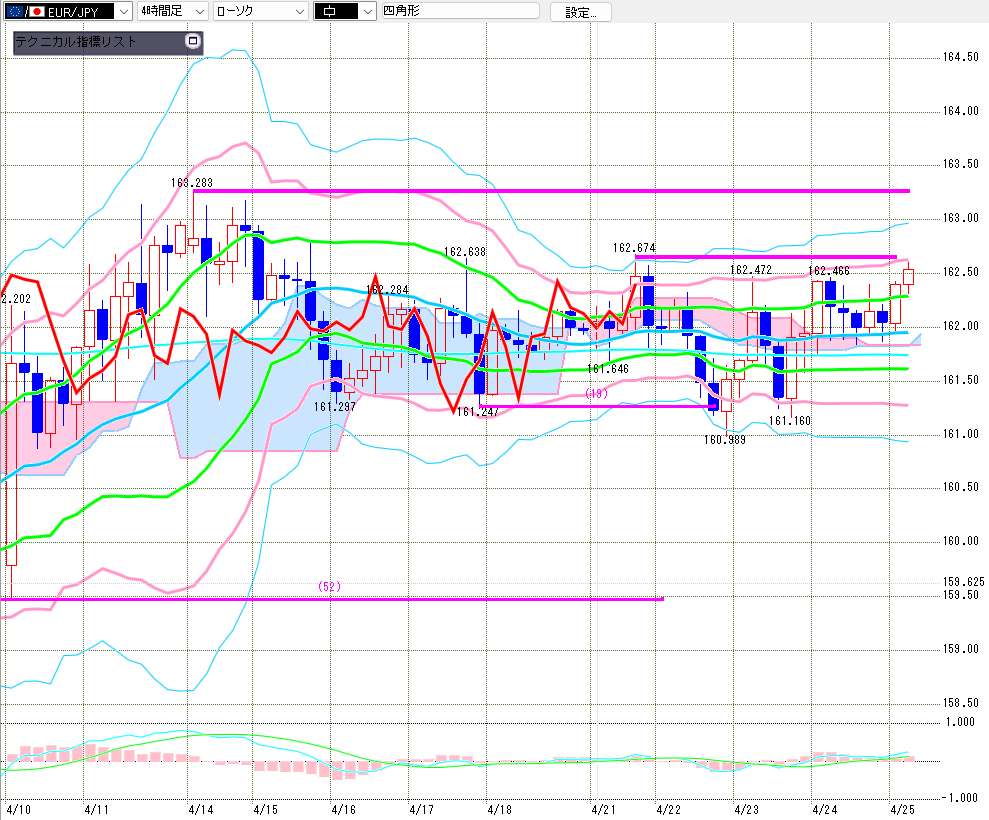The height and width of the screenshot is (820, 989).
Task: Click the 162.638 price label
Action: click(x=465, y=252)
